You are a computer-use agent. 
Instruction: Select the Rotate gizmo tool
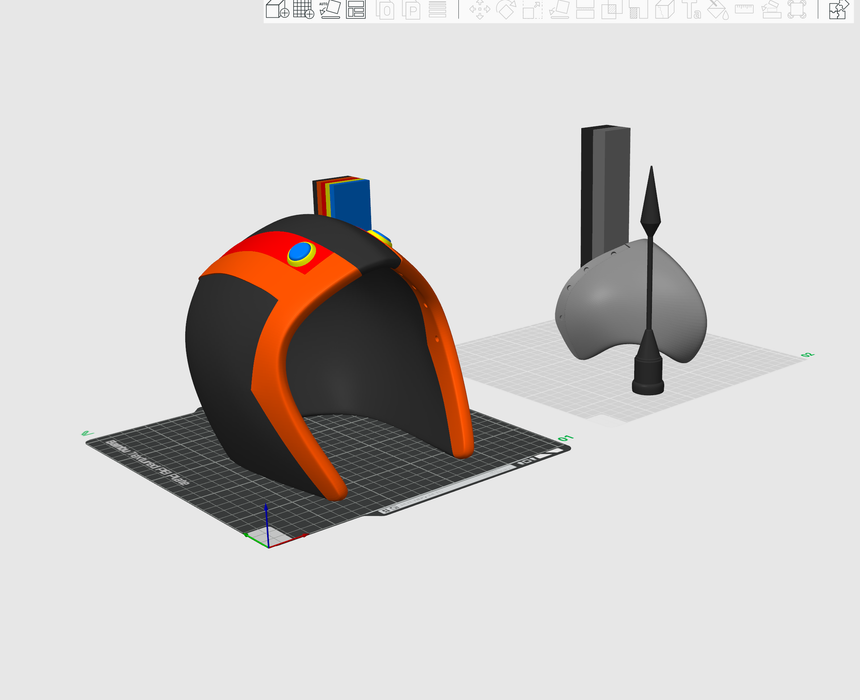point(506,10)
